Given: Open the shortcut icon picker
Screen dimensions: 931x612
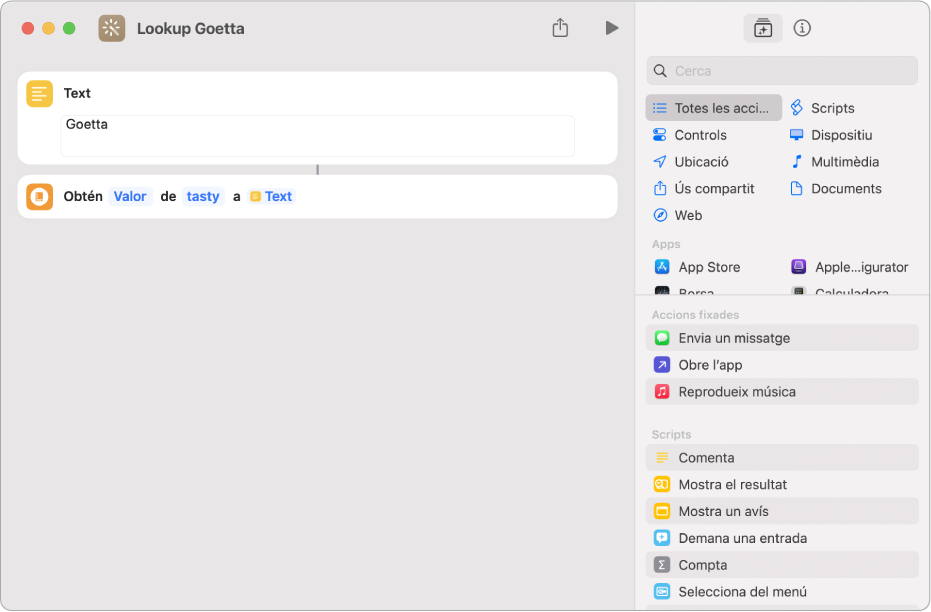Looking at the screenshot, I should (x=112, y=28).
